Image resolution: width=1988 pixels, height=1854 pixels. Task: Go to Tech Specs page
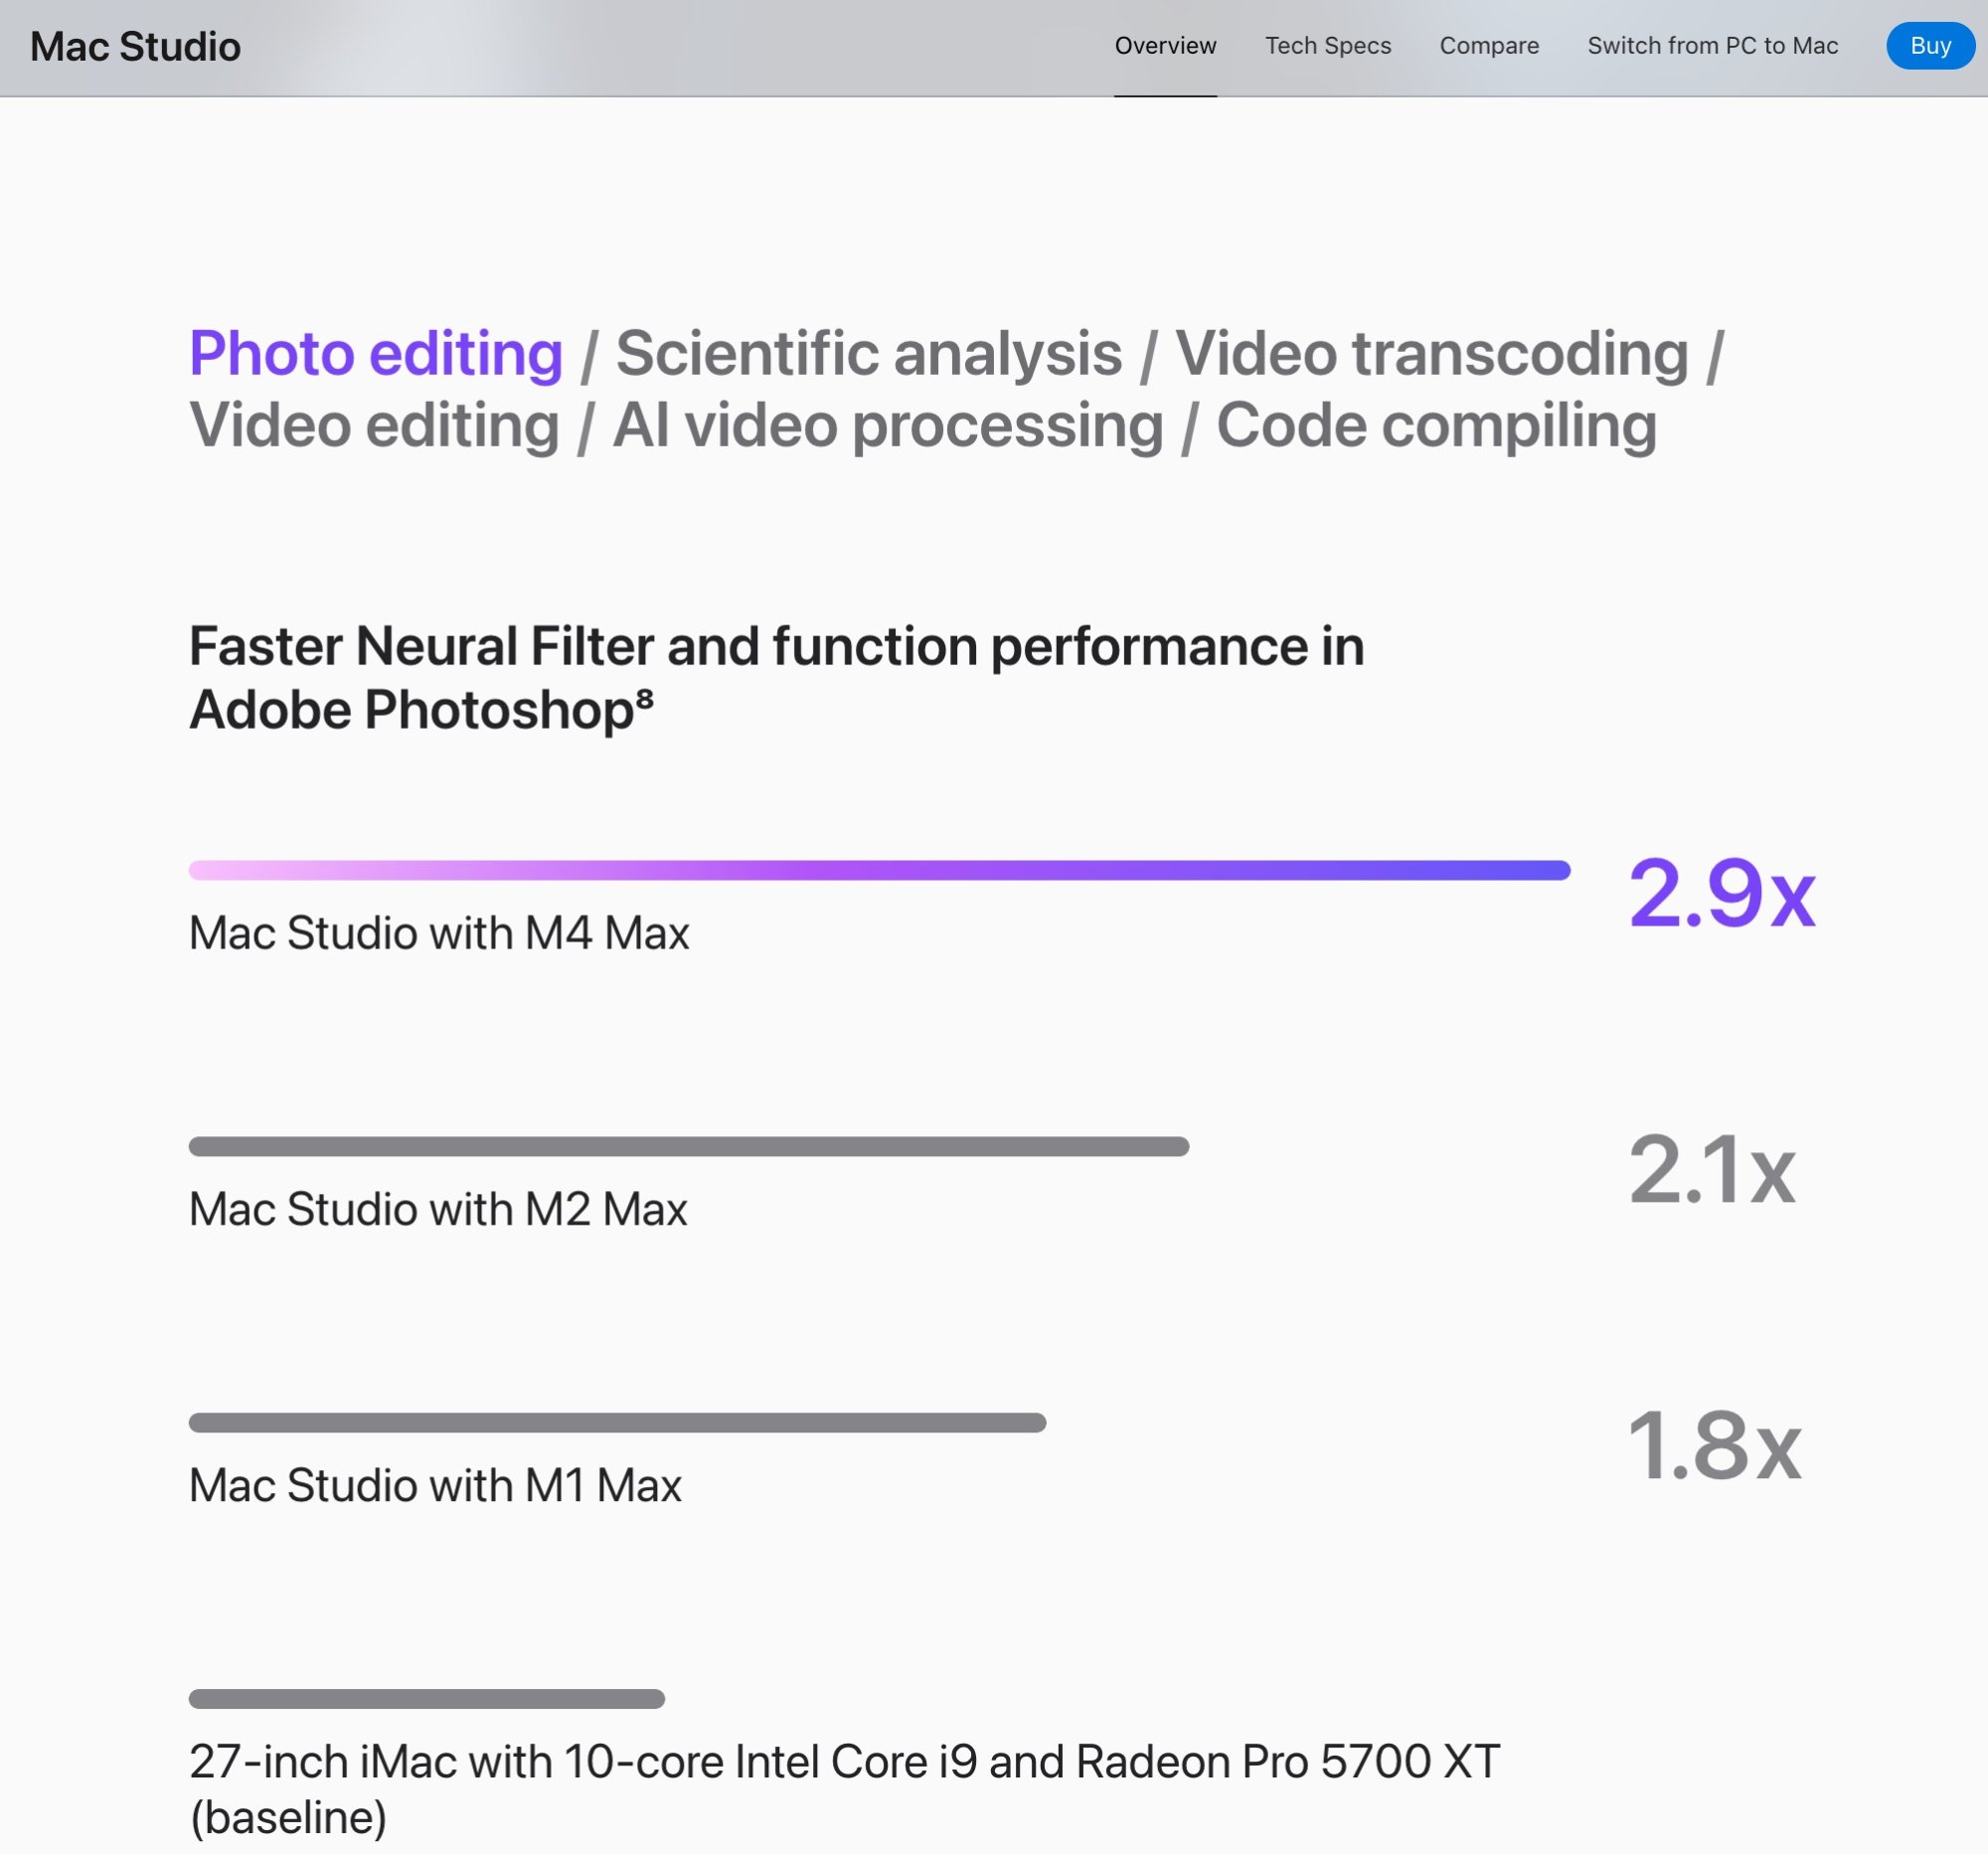click(x=1328, y=46)
